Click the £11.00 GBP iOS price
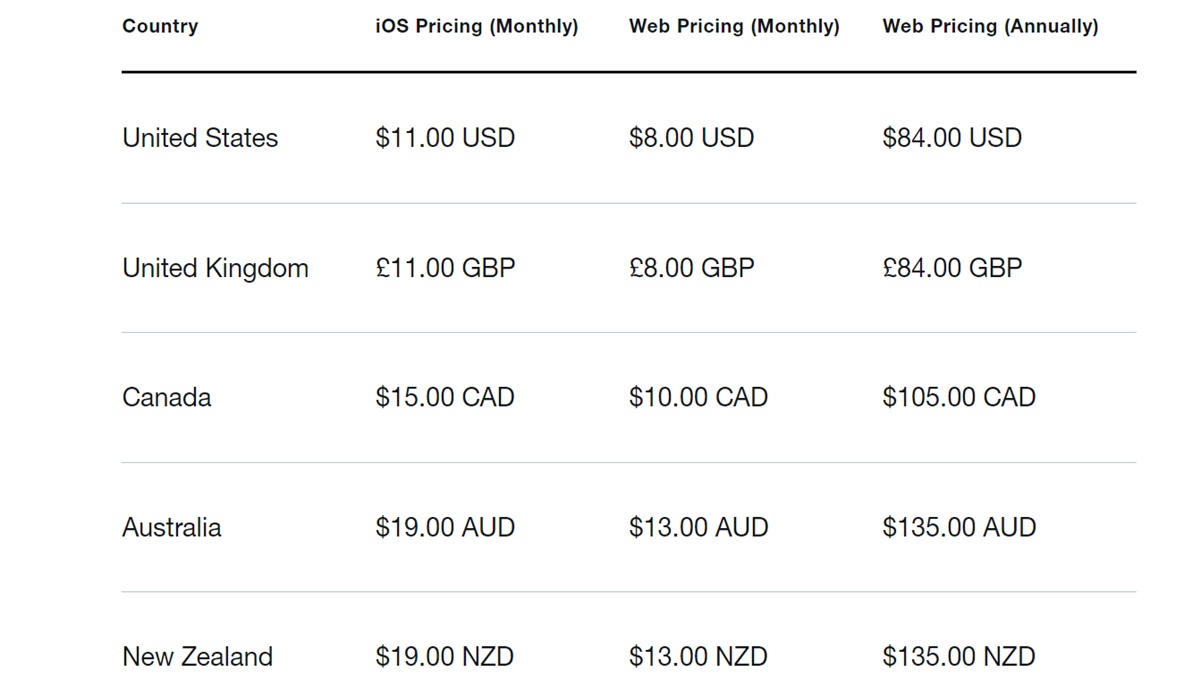 [445, 268]
